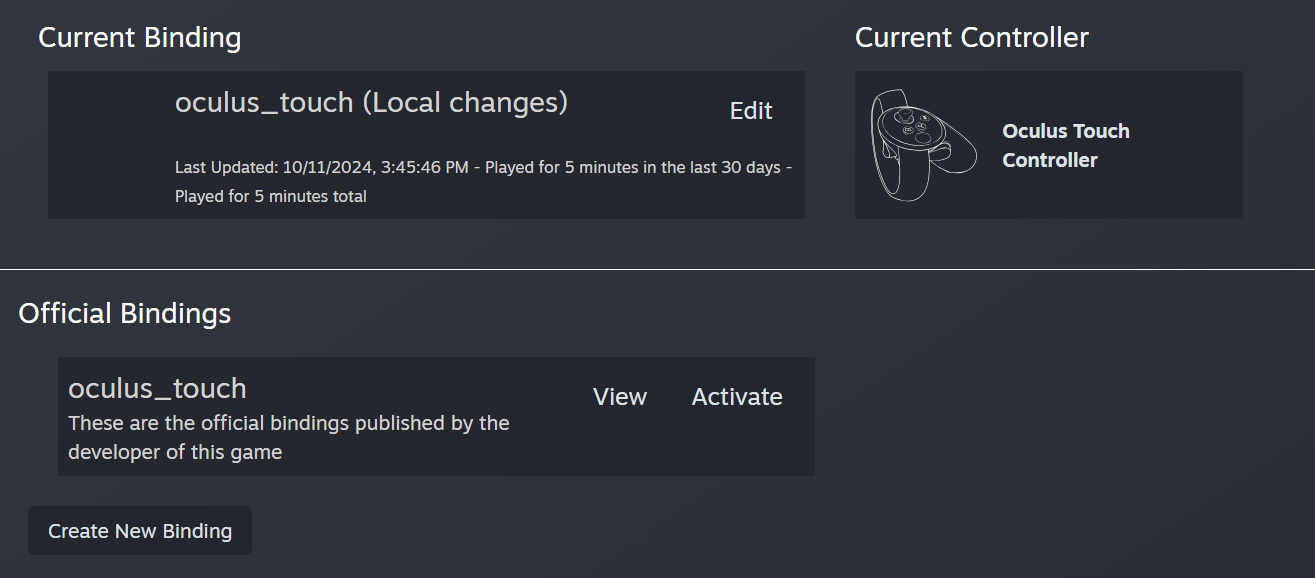
Task: Click the current oculus_touch (Local changes) entry
Action: (x=371, y=102)
